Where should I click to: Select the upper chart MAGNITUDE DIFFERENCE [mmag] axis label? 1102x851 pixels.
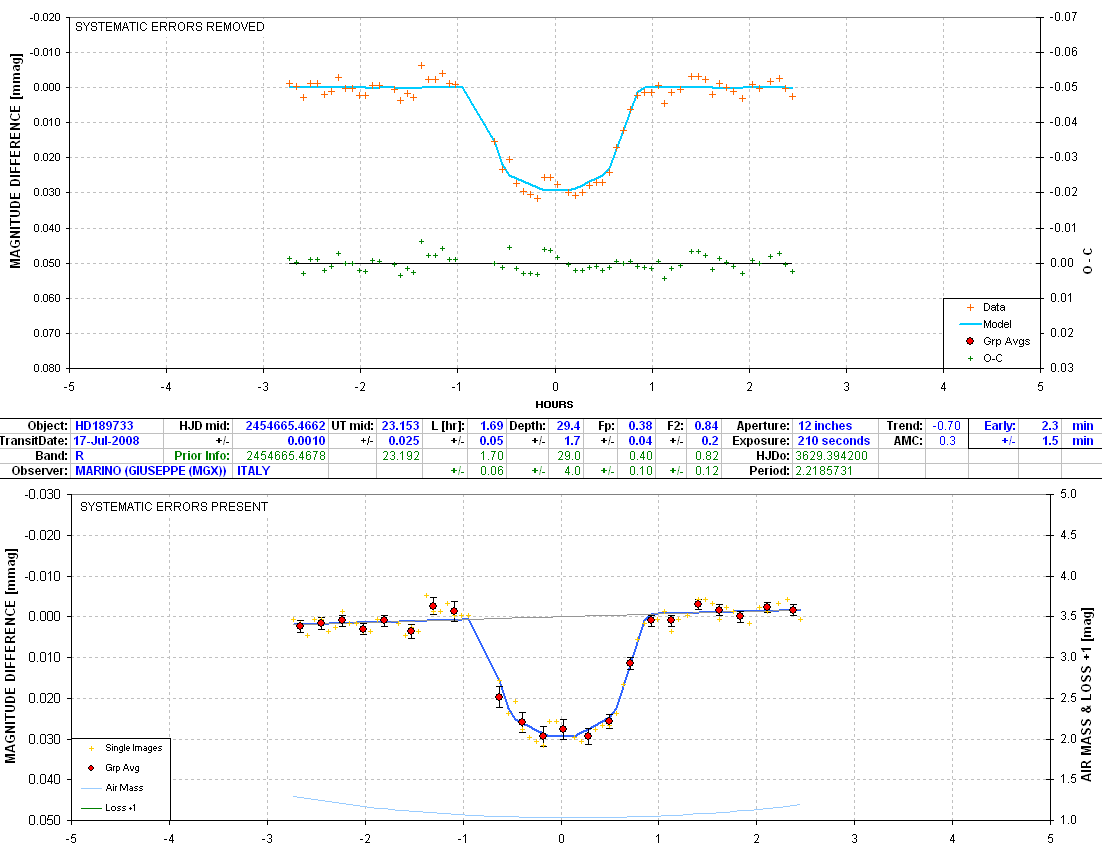point(15,161)
